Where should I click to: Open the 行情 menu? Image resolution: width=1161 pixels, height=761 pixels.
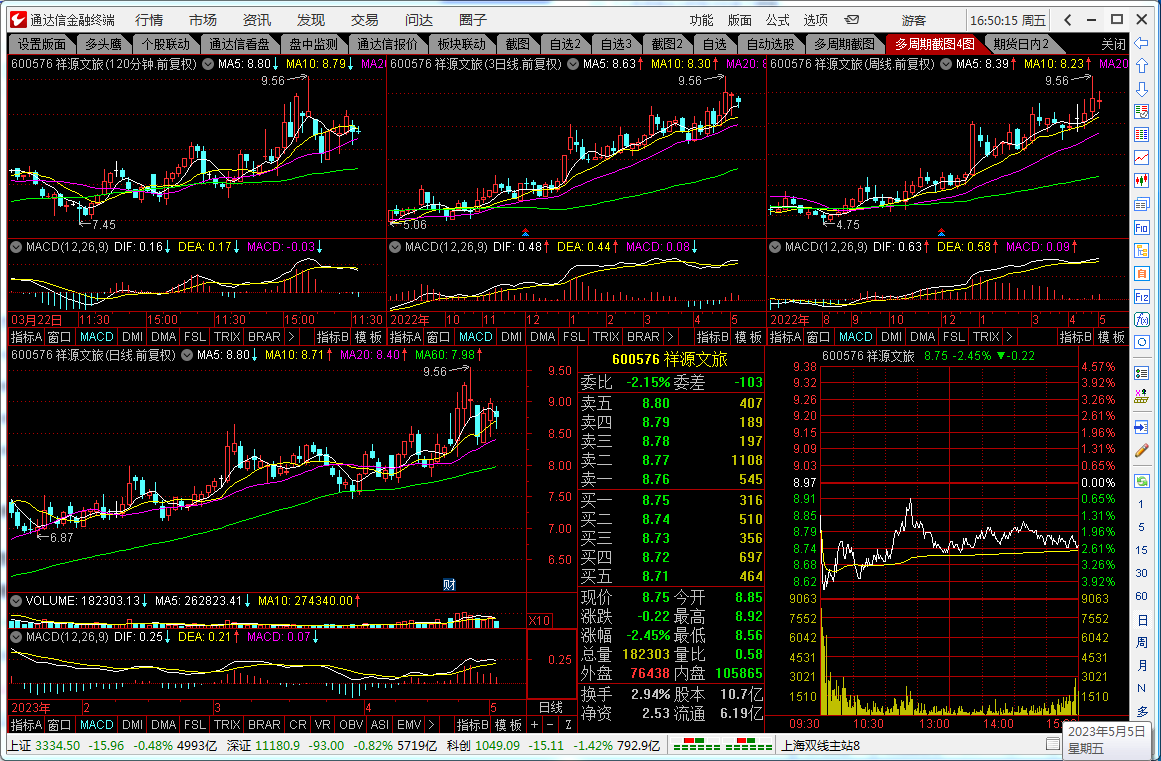(149, 20)
